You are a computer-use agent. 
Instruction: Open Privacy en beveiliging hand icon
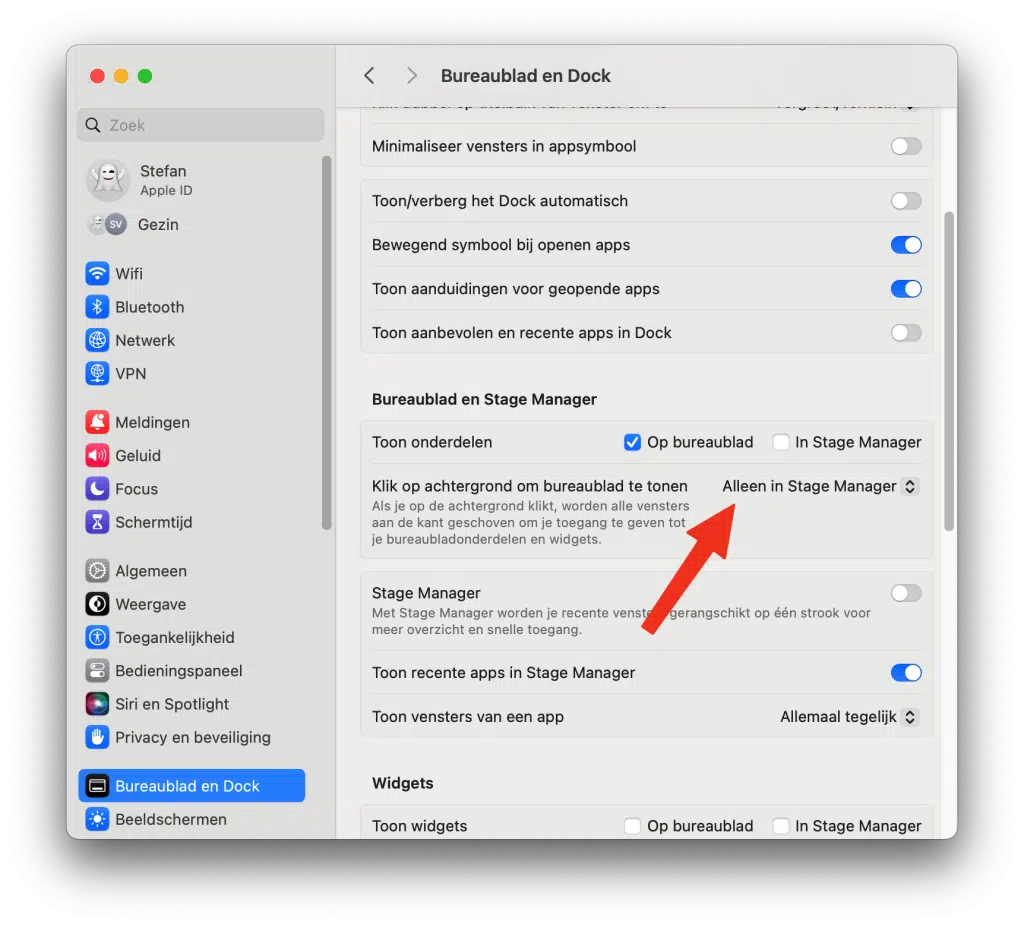97,738
